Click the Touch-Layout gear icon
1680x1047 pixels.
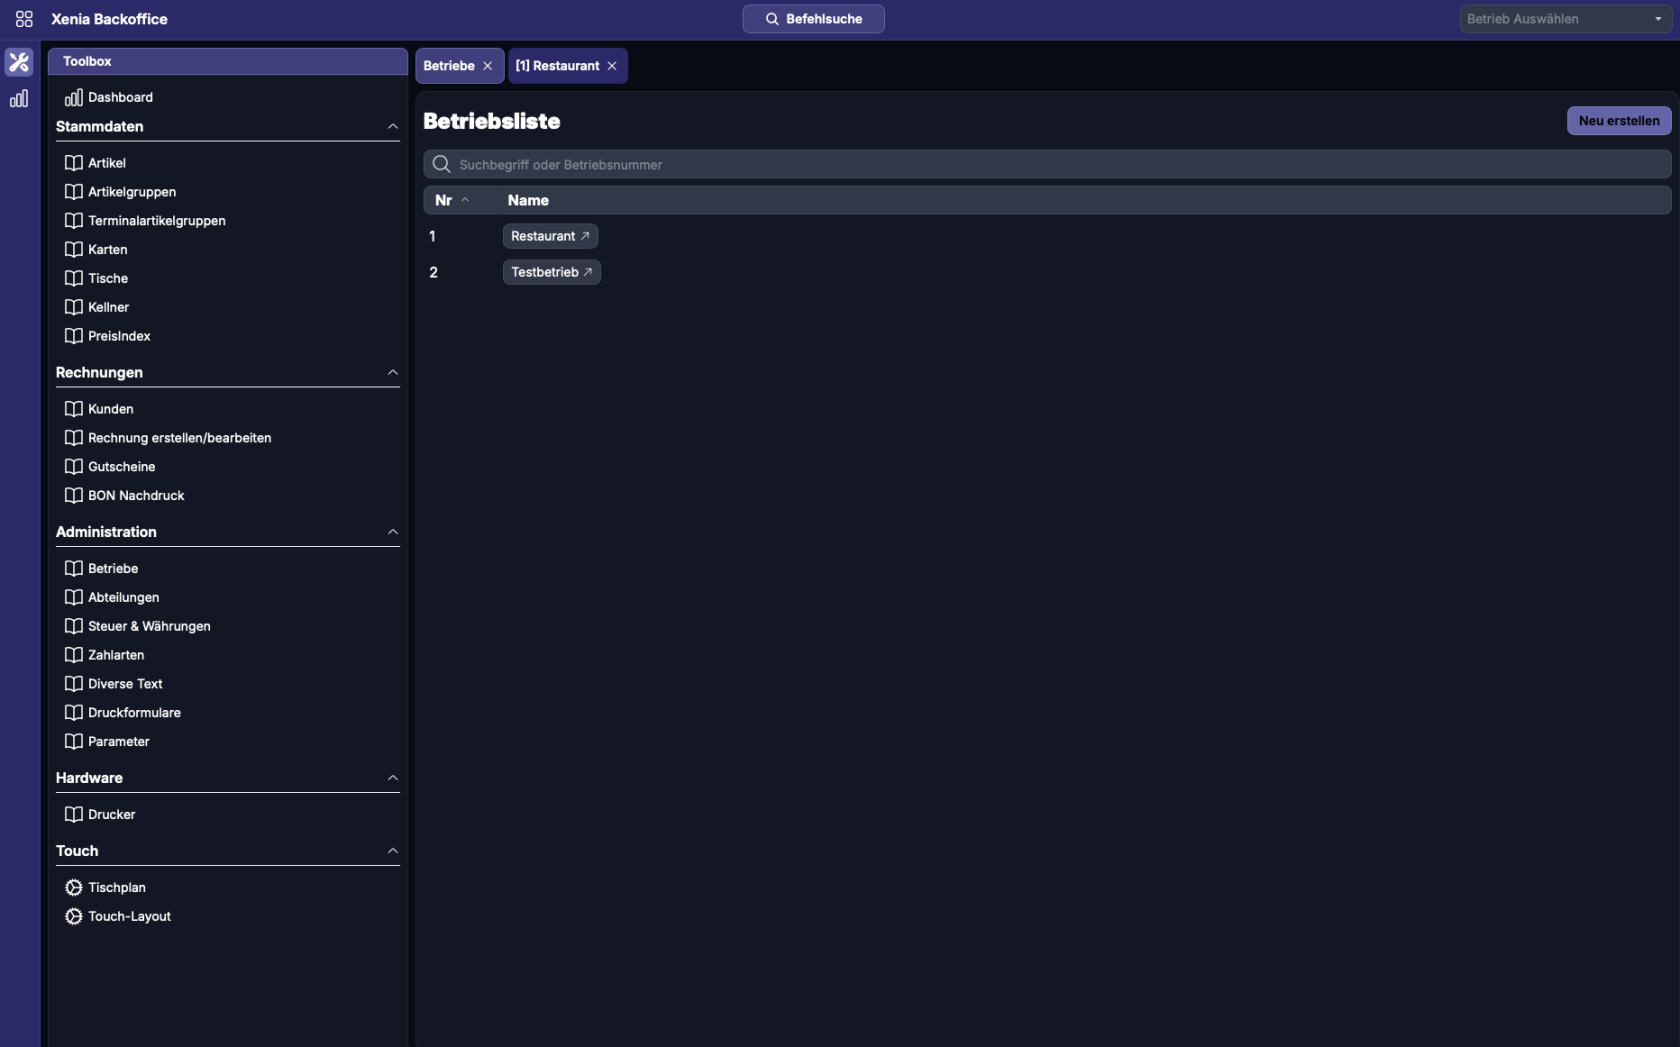(73, 917)
